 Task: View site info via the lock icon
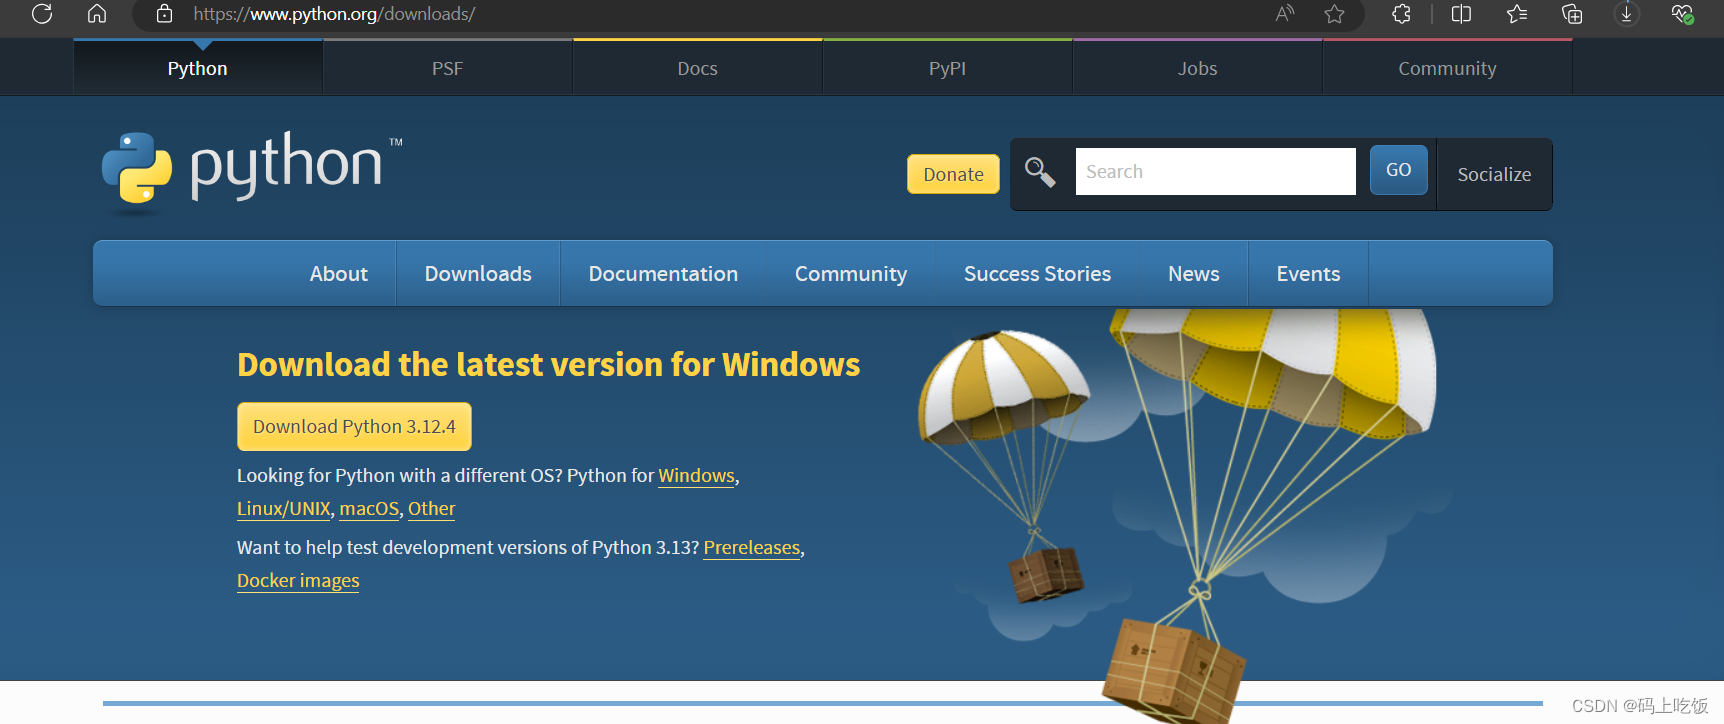pos(165,14)
